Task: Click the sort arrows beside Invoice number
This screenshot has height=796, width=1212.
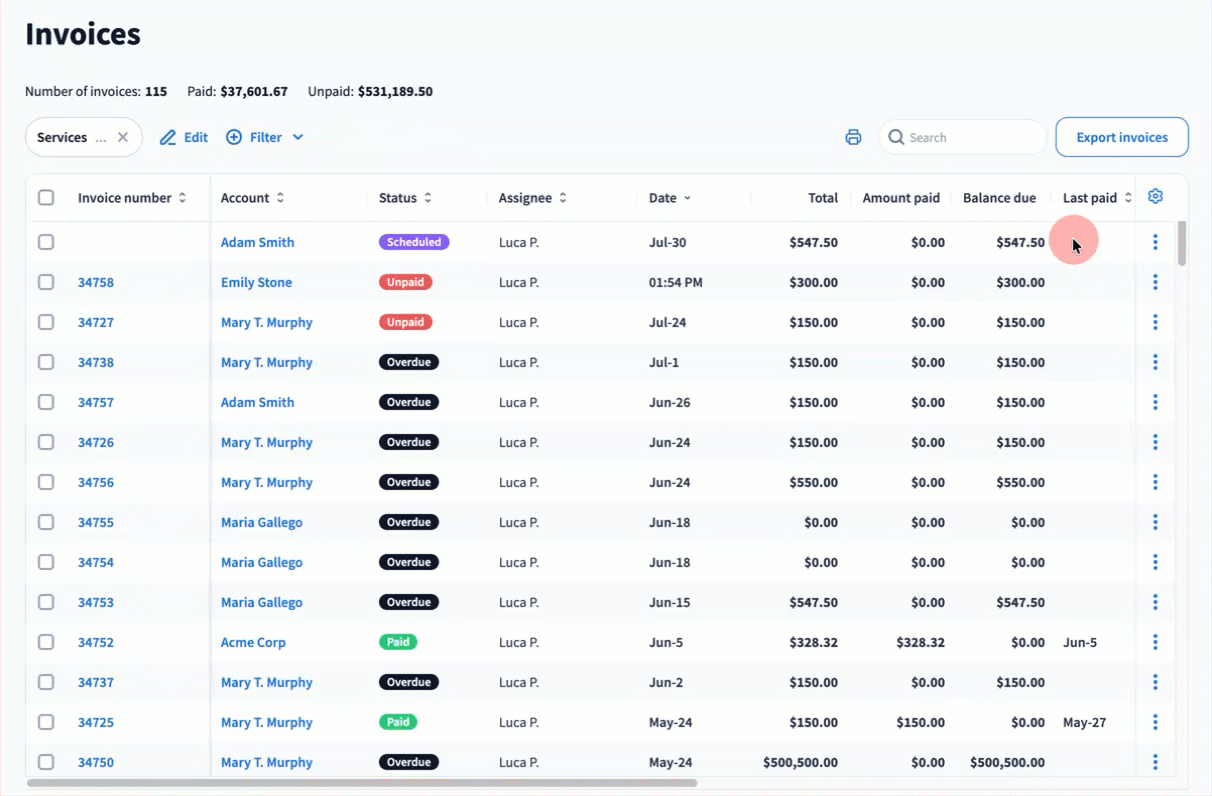Action: coord(182,198)
